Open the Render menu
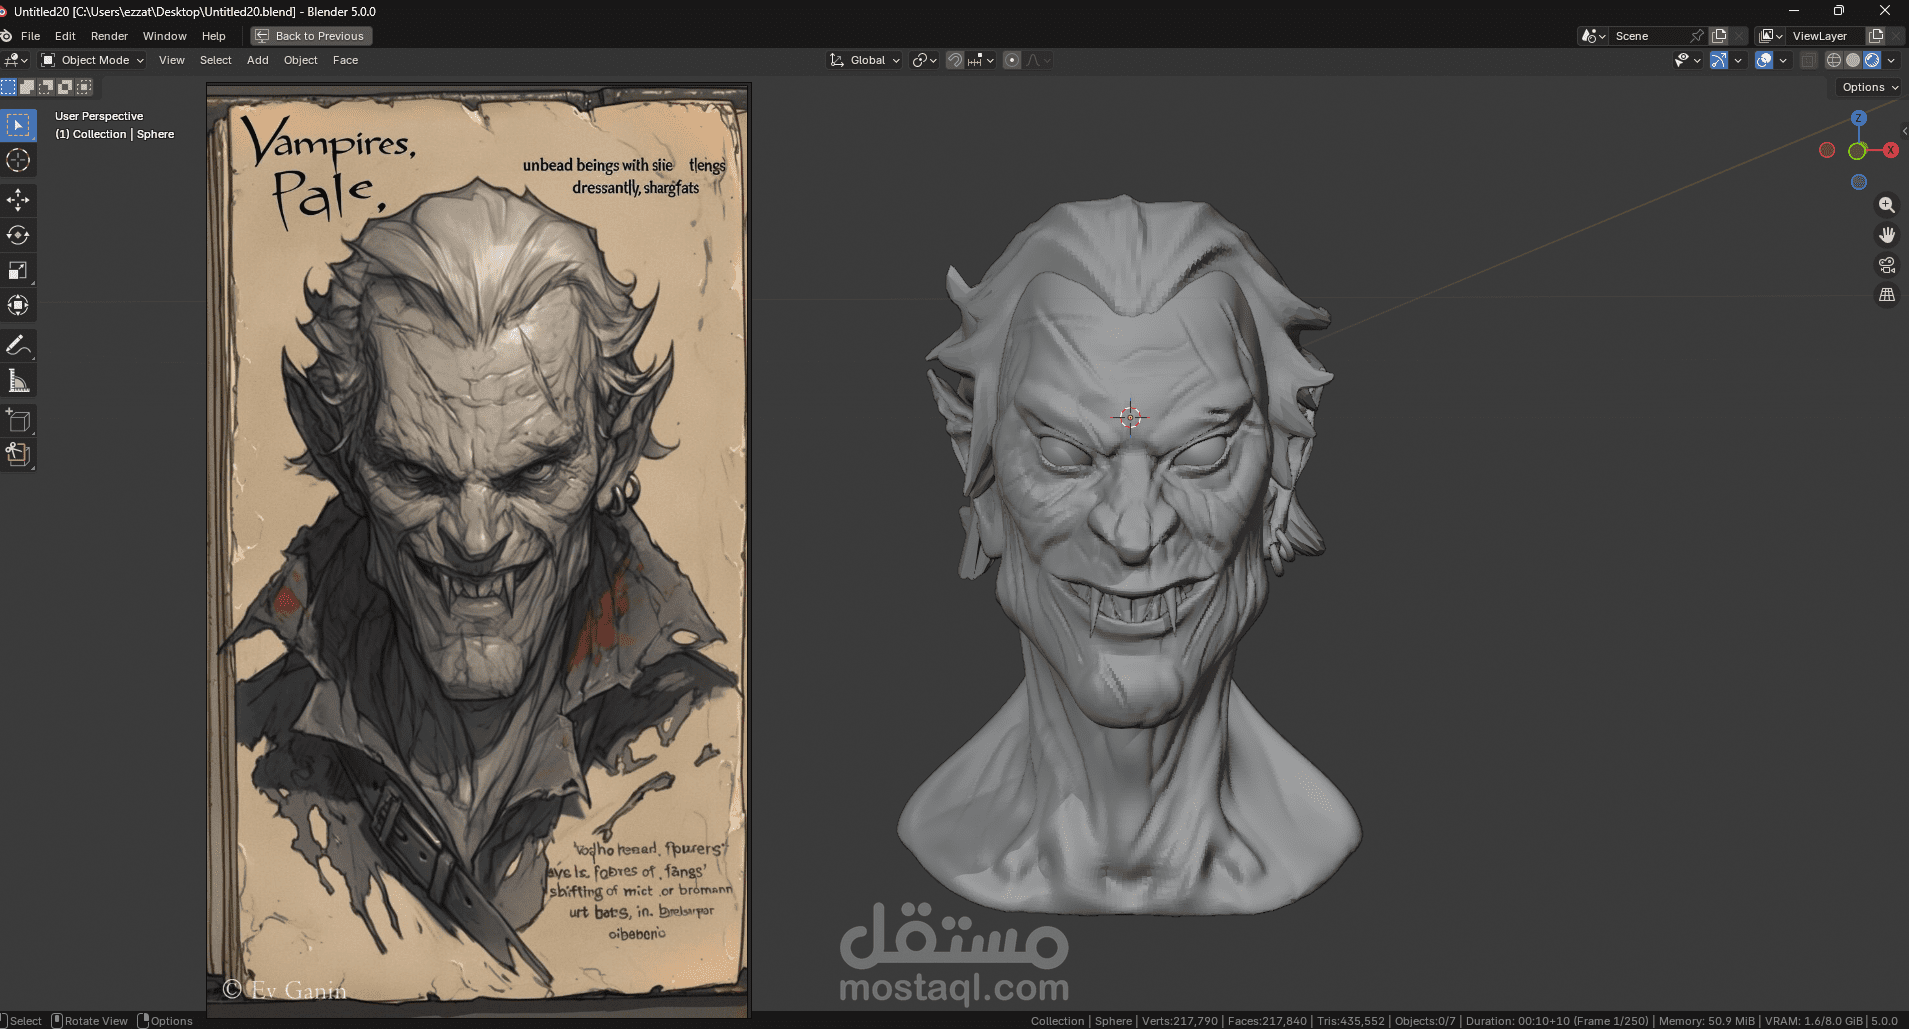 click(x=109, y=36)
